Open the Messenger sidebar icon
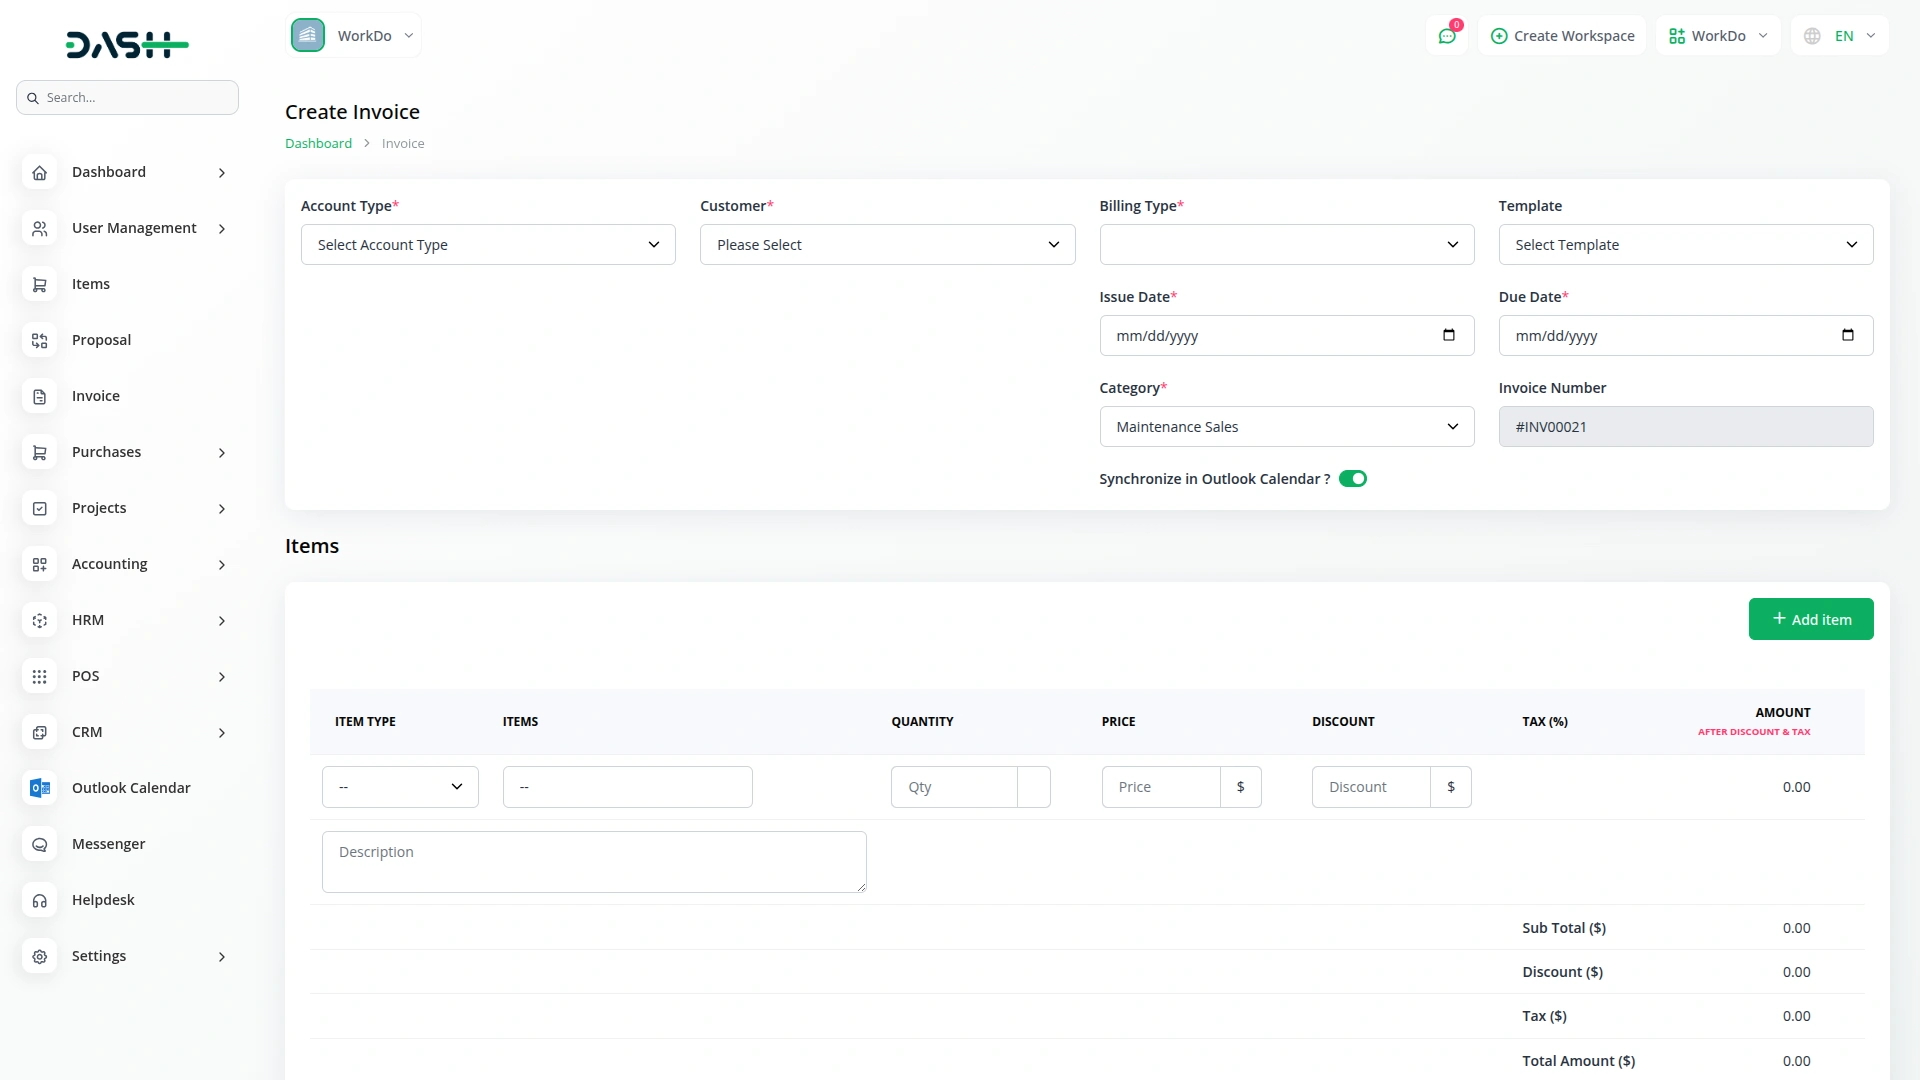 pyautogui.click(x=40, y=844)
